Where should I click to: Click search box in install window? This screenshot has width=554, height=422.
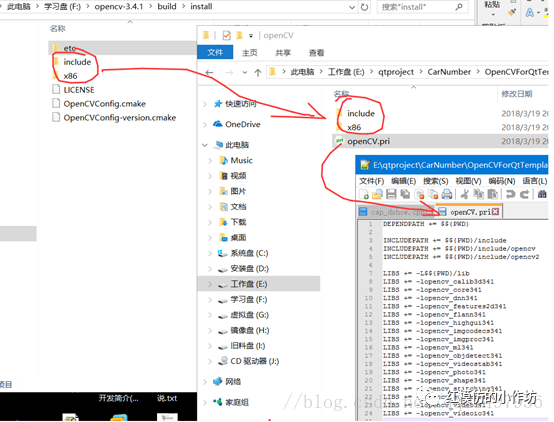[422, 7]
